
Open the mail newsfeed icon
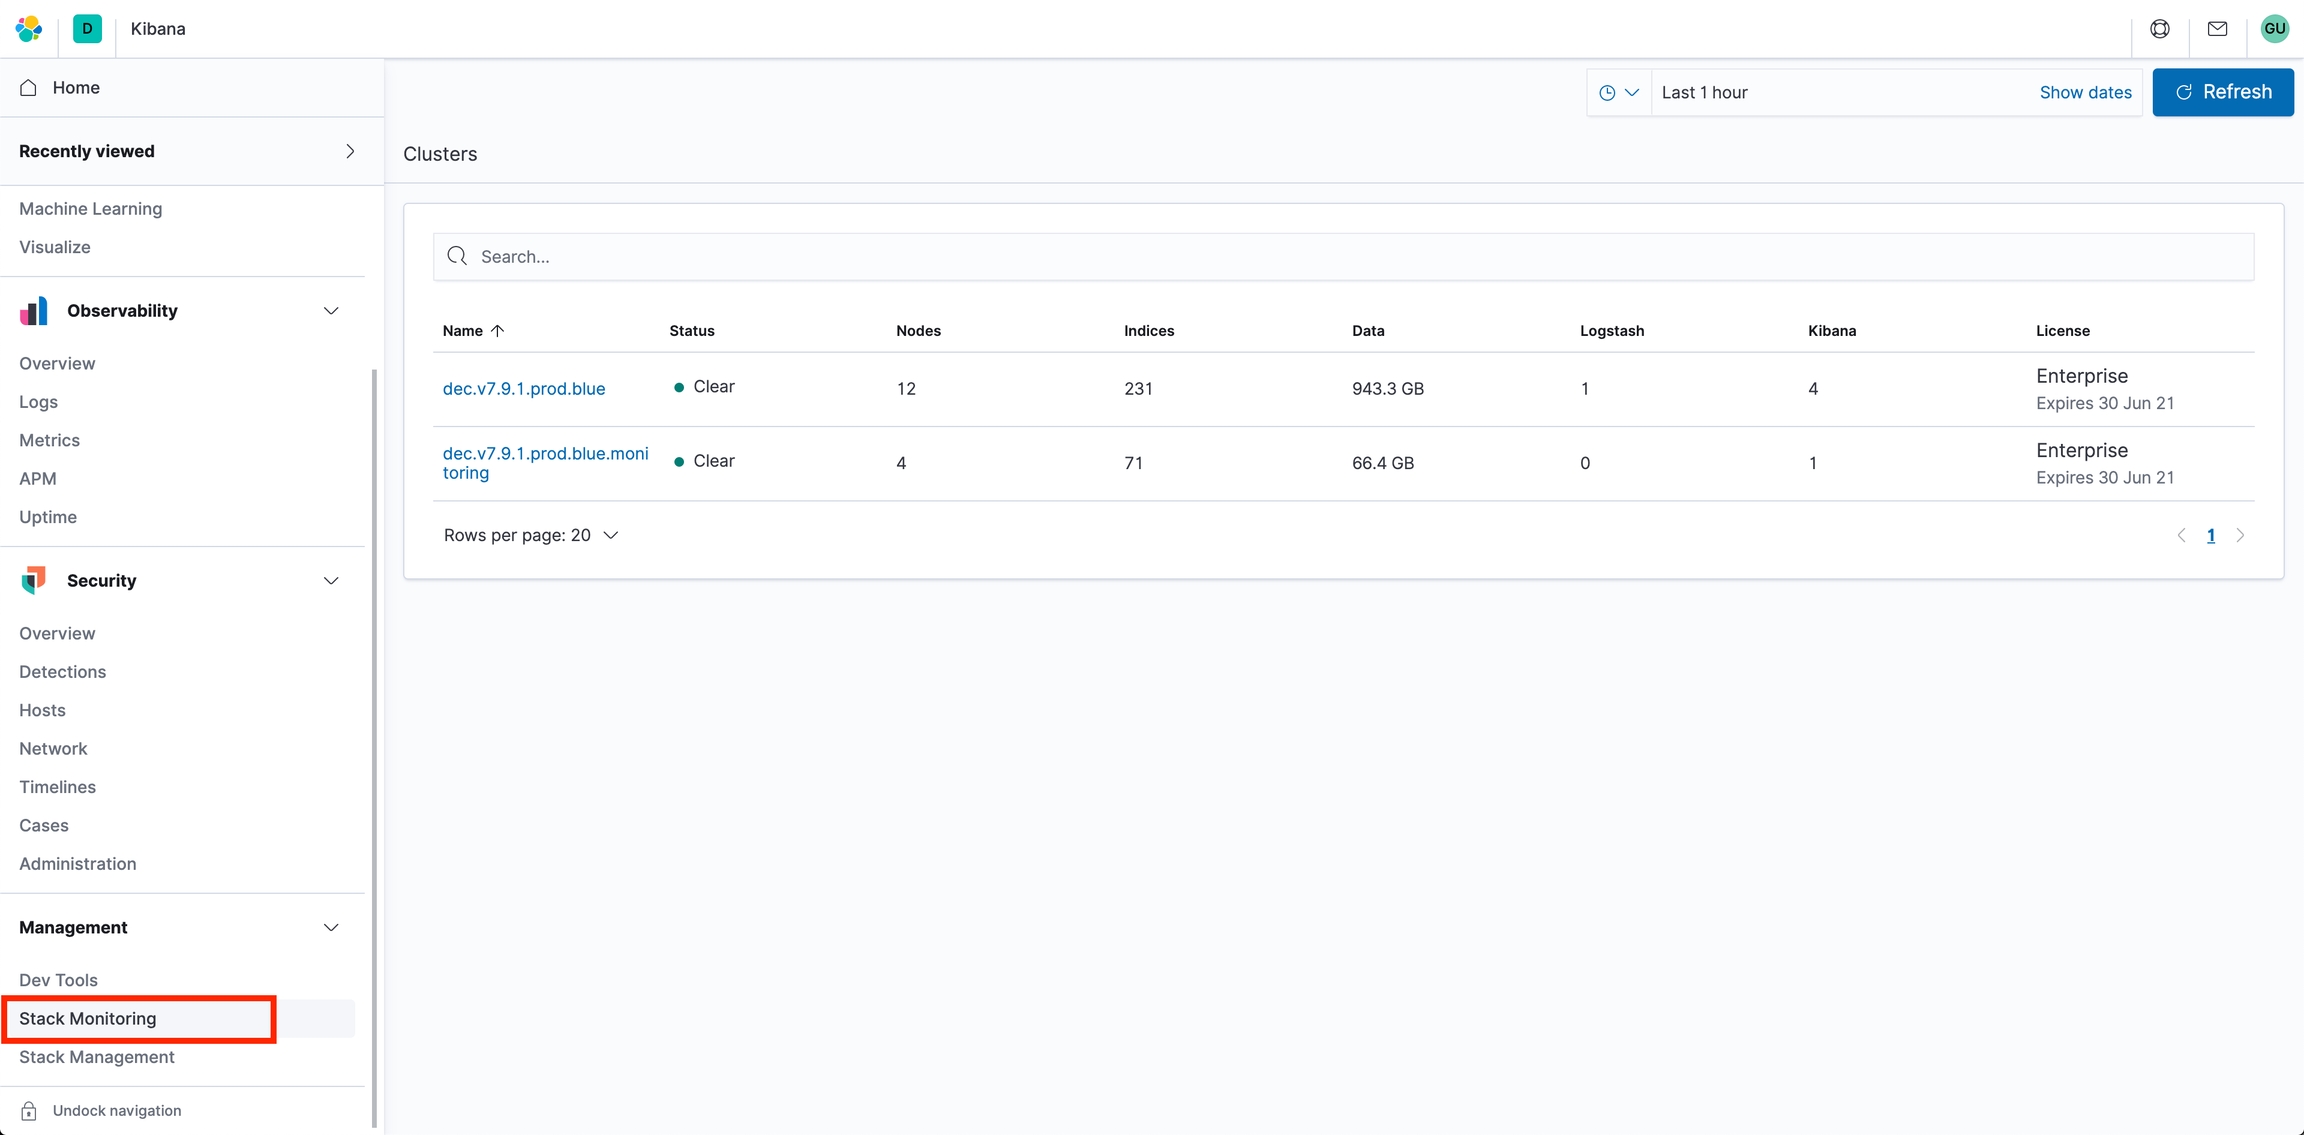click(x=2217, y=29)
